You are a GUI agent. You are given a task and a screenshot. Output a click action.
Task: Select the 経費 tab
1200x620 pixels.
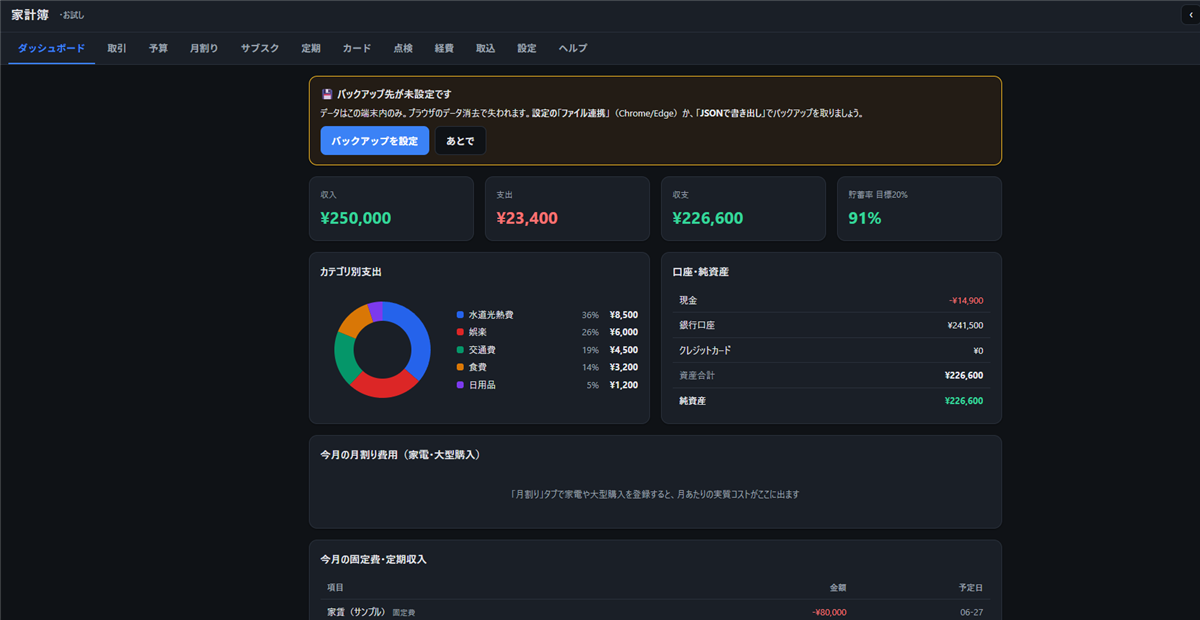(x=444, y=48)
